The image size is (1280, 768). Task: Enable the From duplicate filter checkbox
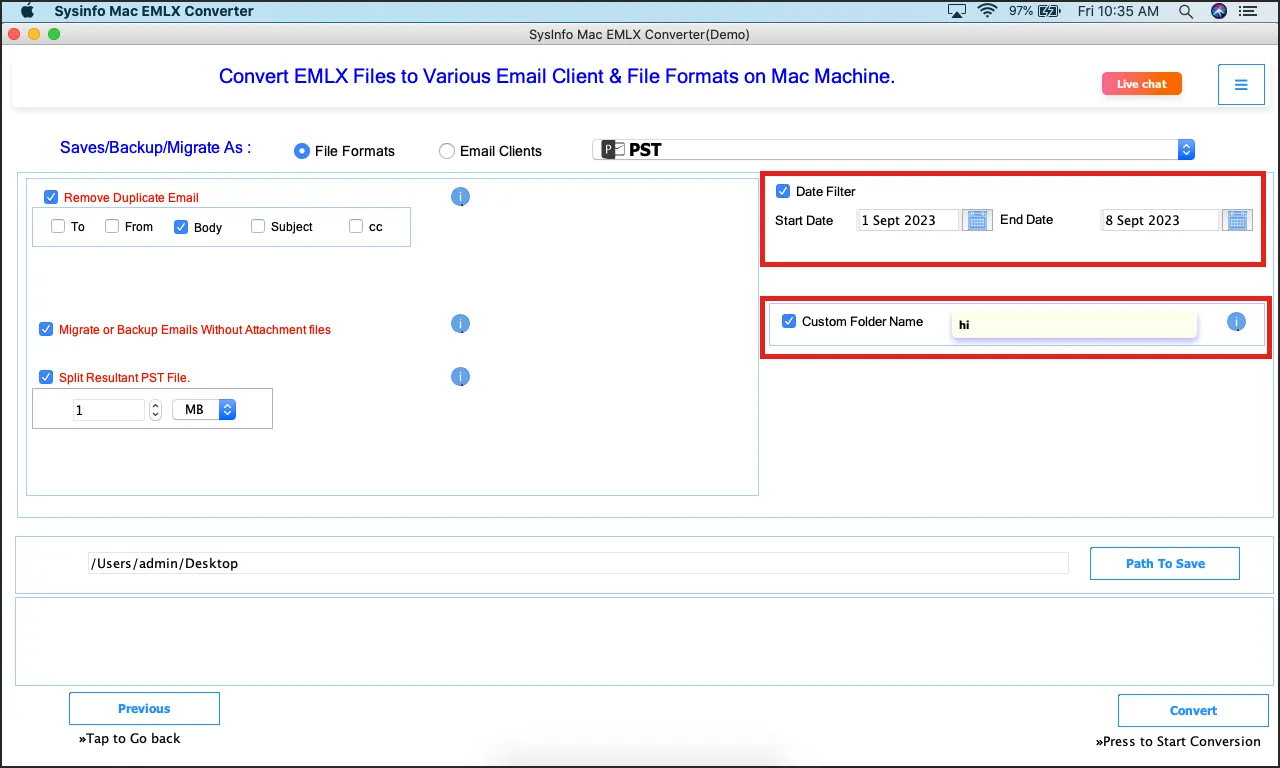112,226
